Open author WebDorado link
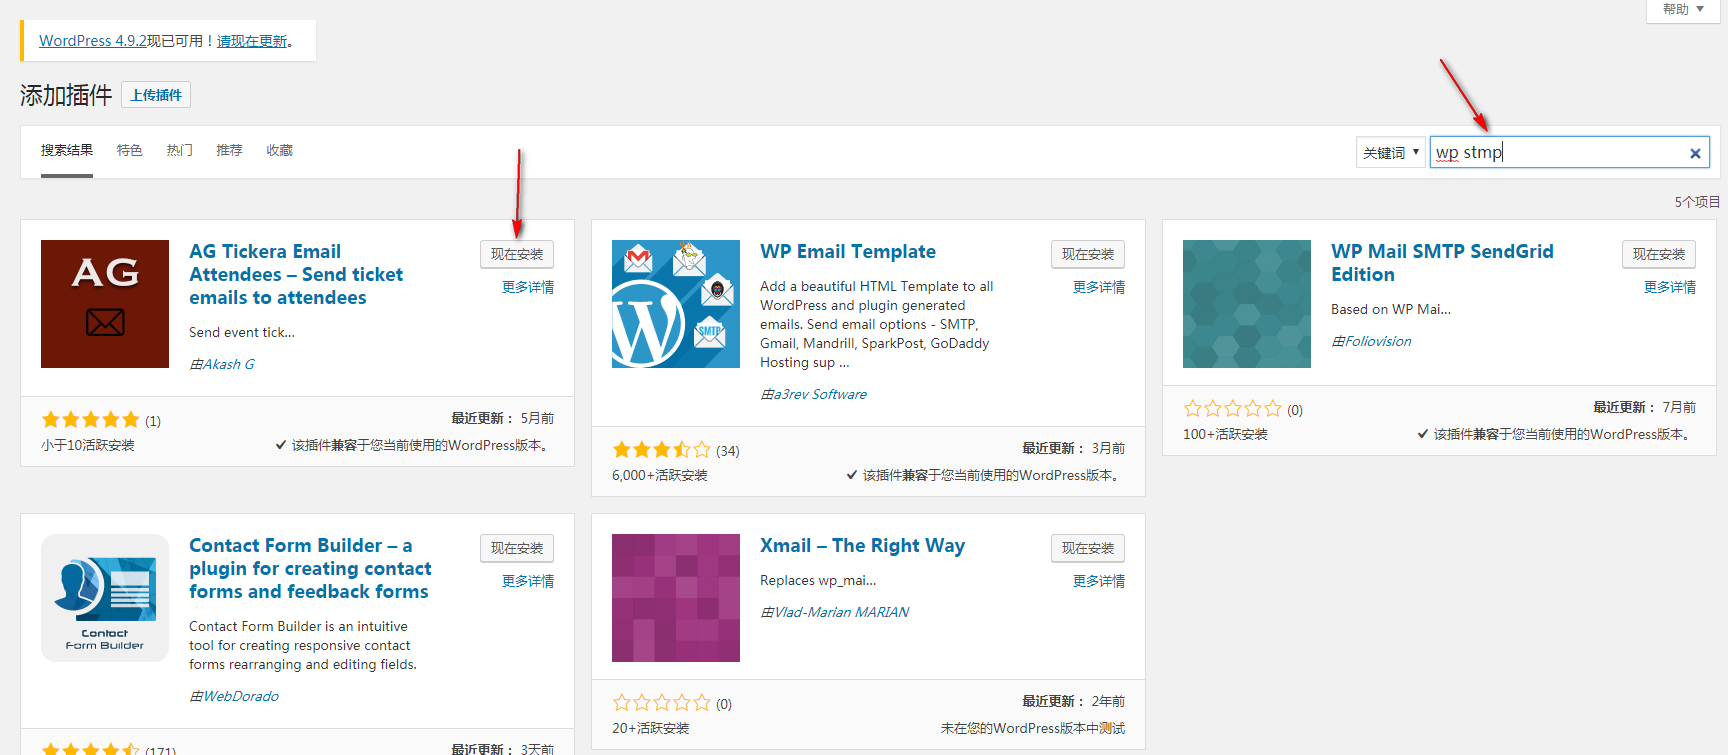This screenshot has width=1728, height=755. (x=241, y=696)
